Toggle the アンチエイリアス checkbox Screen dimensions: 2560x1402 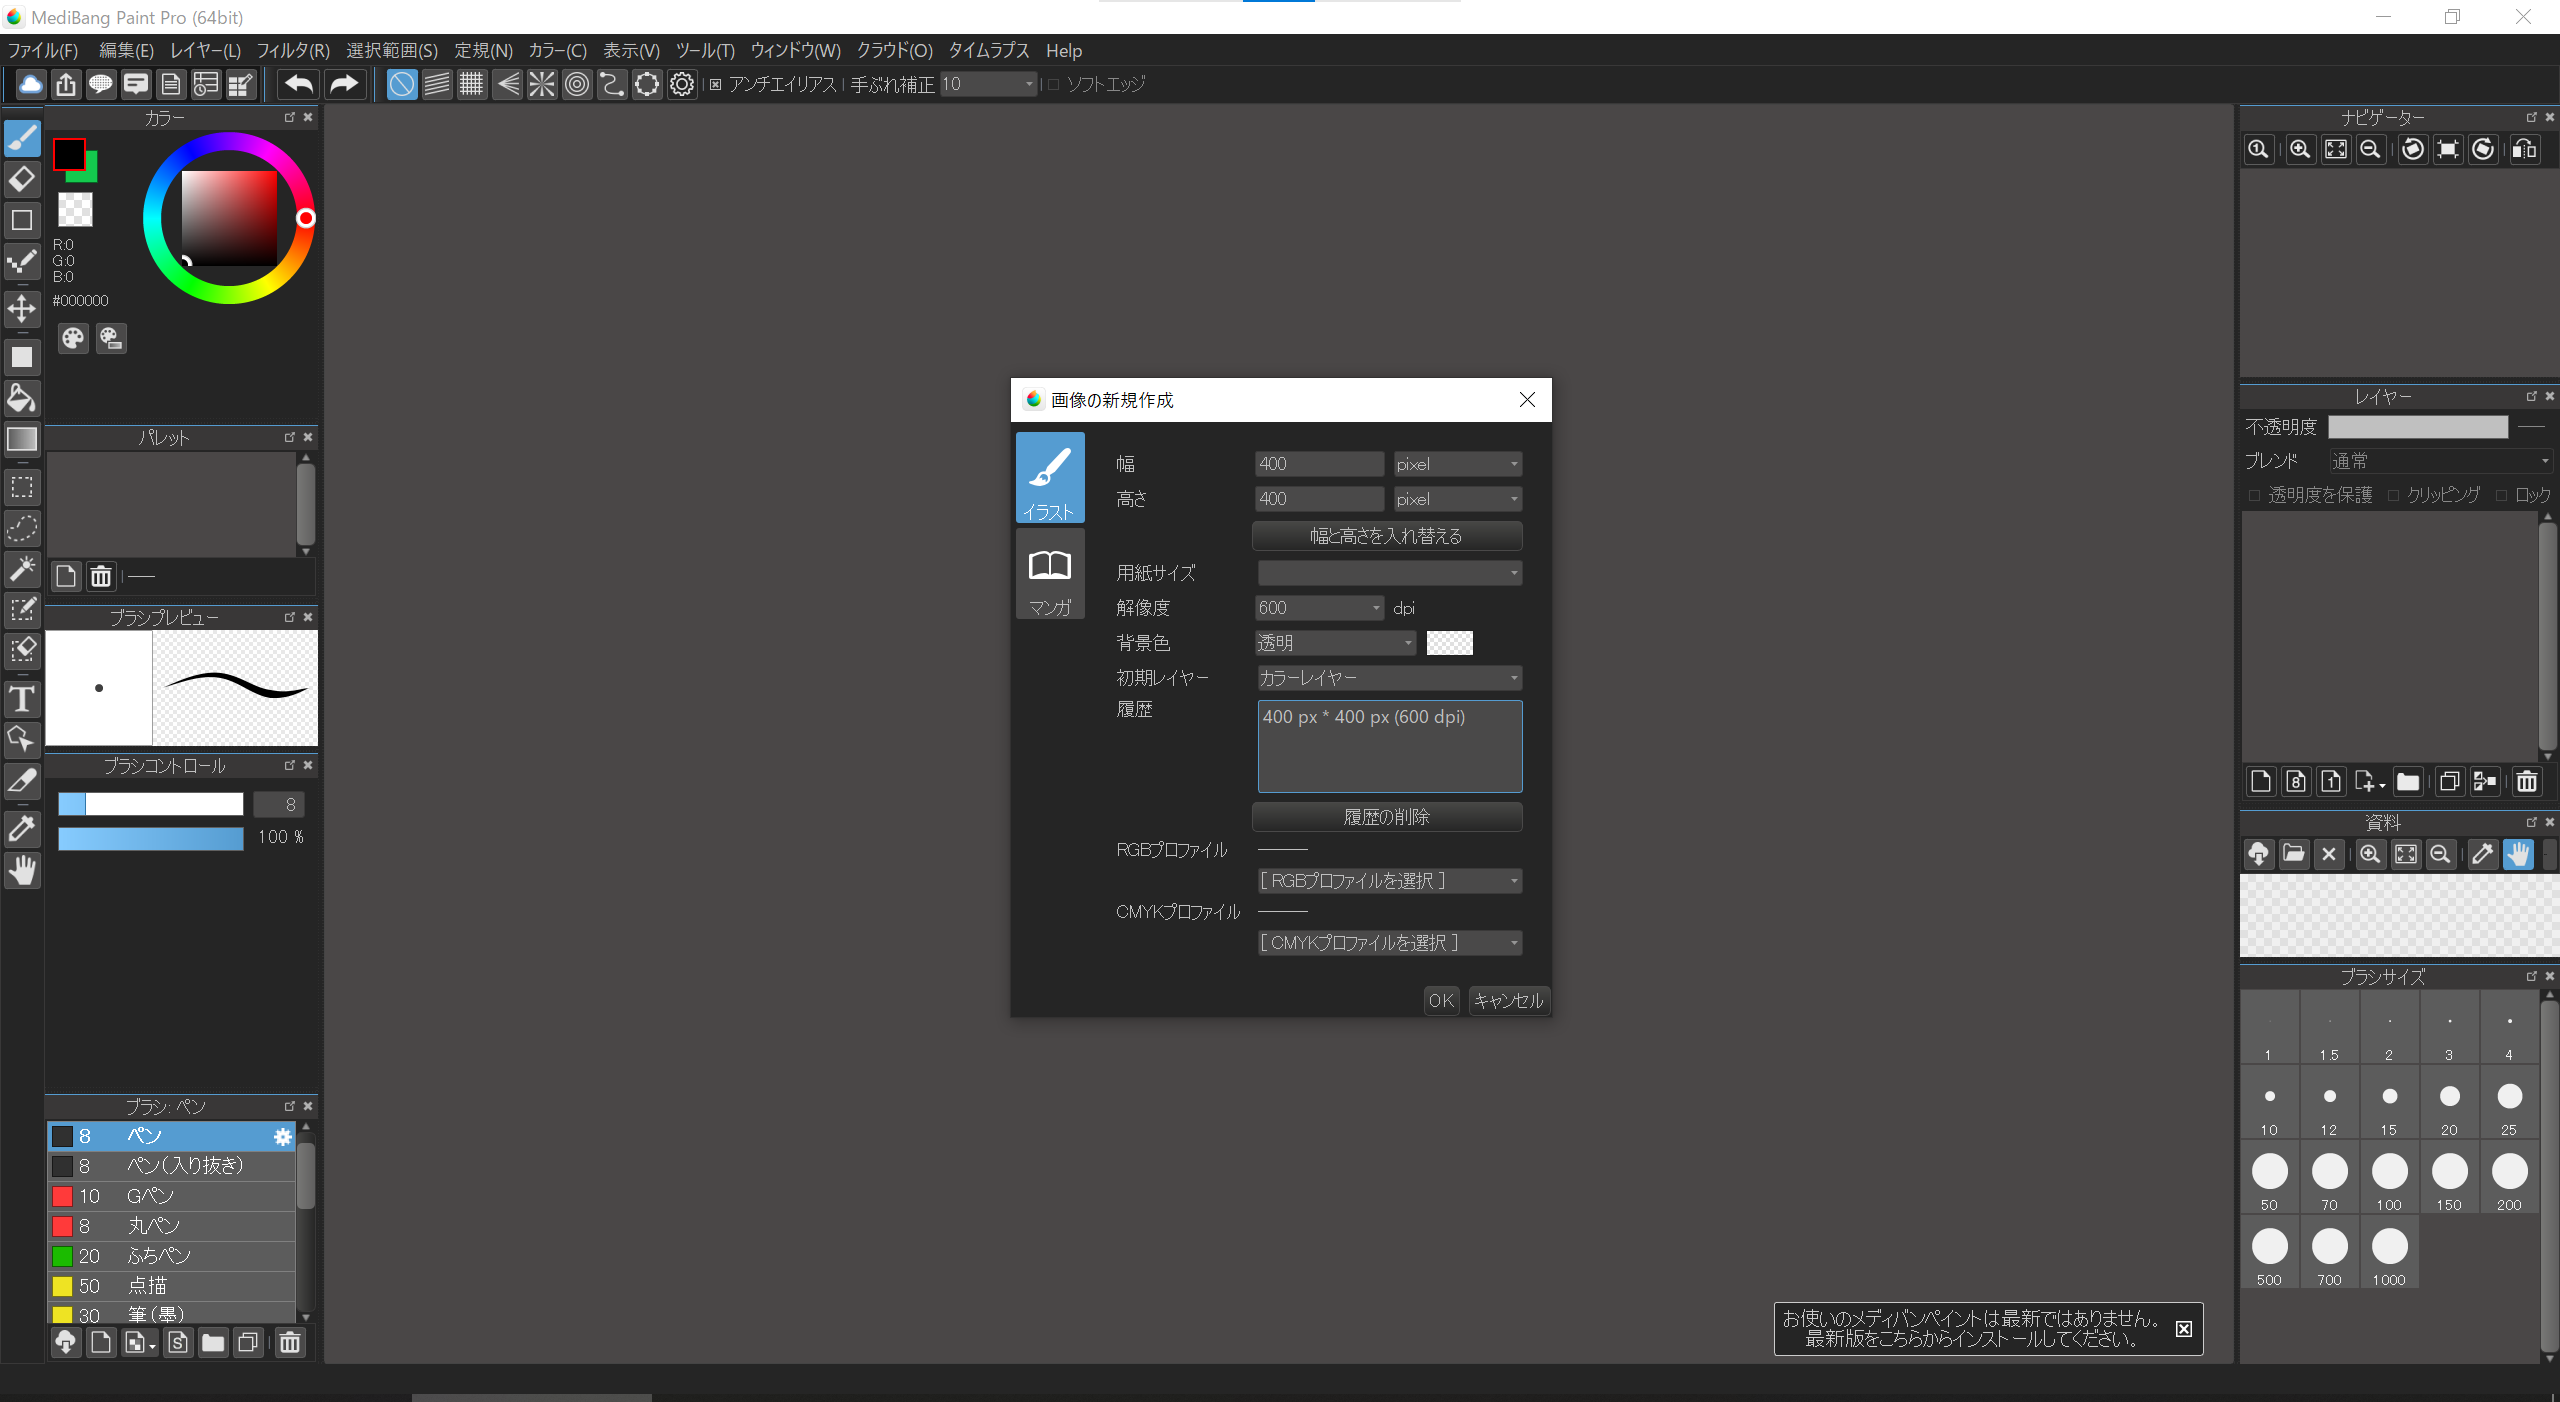(x=716, y=85)
